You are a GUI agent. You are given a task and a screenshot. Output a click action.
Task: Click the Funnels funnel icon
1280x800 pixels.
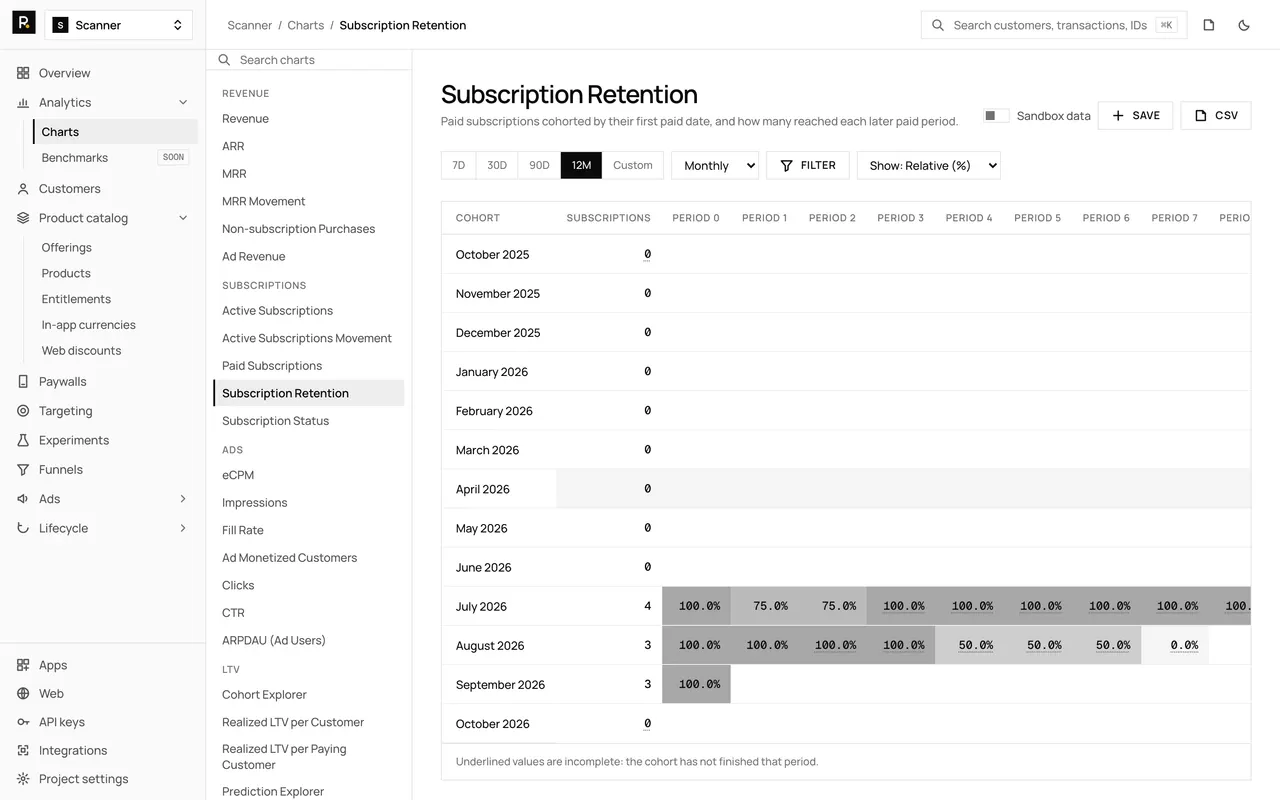[23, 469]
